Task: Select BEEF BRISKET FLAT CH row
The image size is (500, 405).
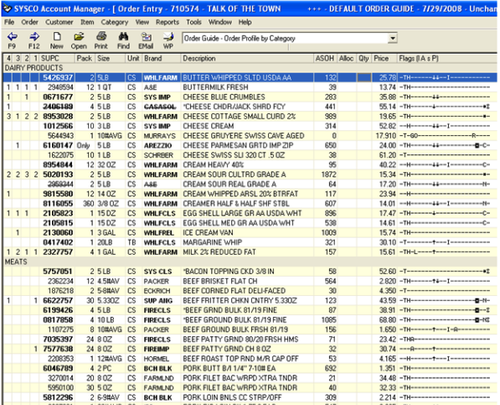Action: [x=250, y=281]
